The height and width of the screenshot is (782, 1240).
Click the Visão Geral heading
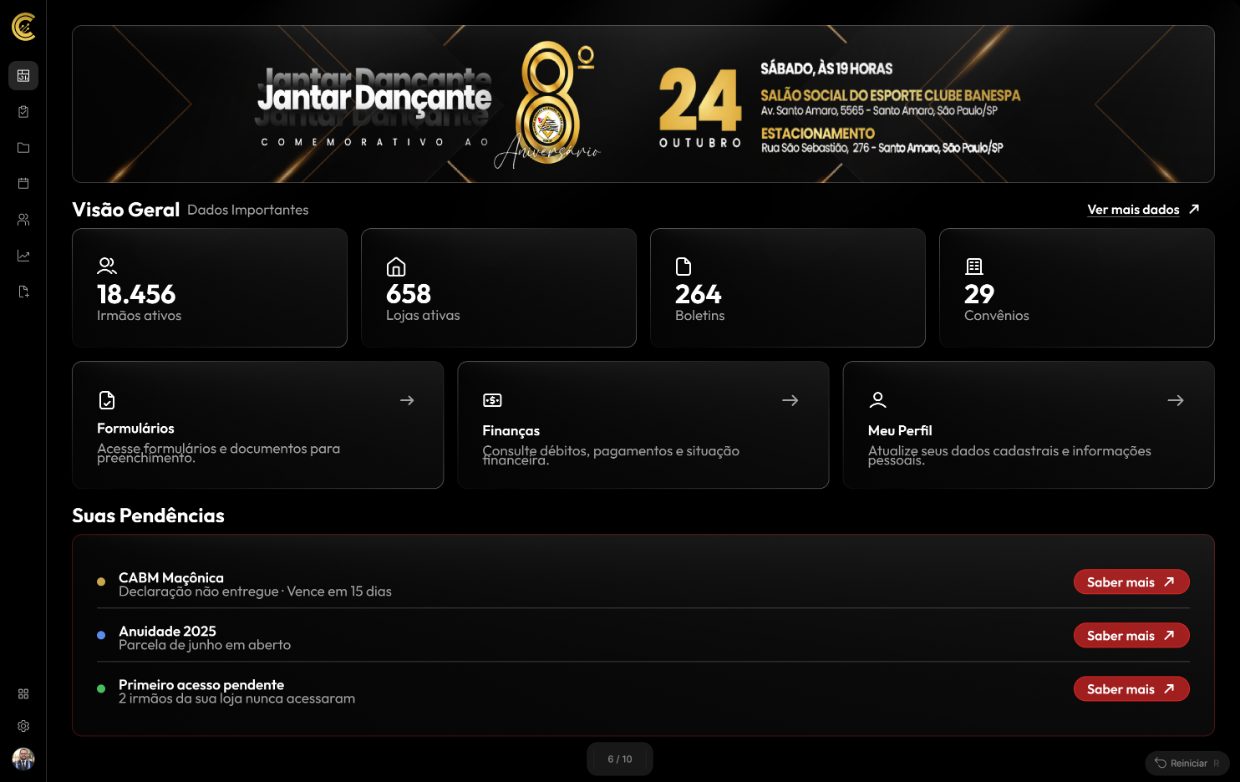(126, 210)
